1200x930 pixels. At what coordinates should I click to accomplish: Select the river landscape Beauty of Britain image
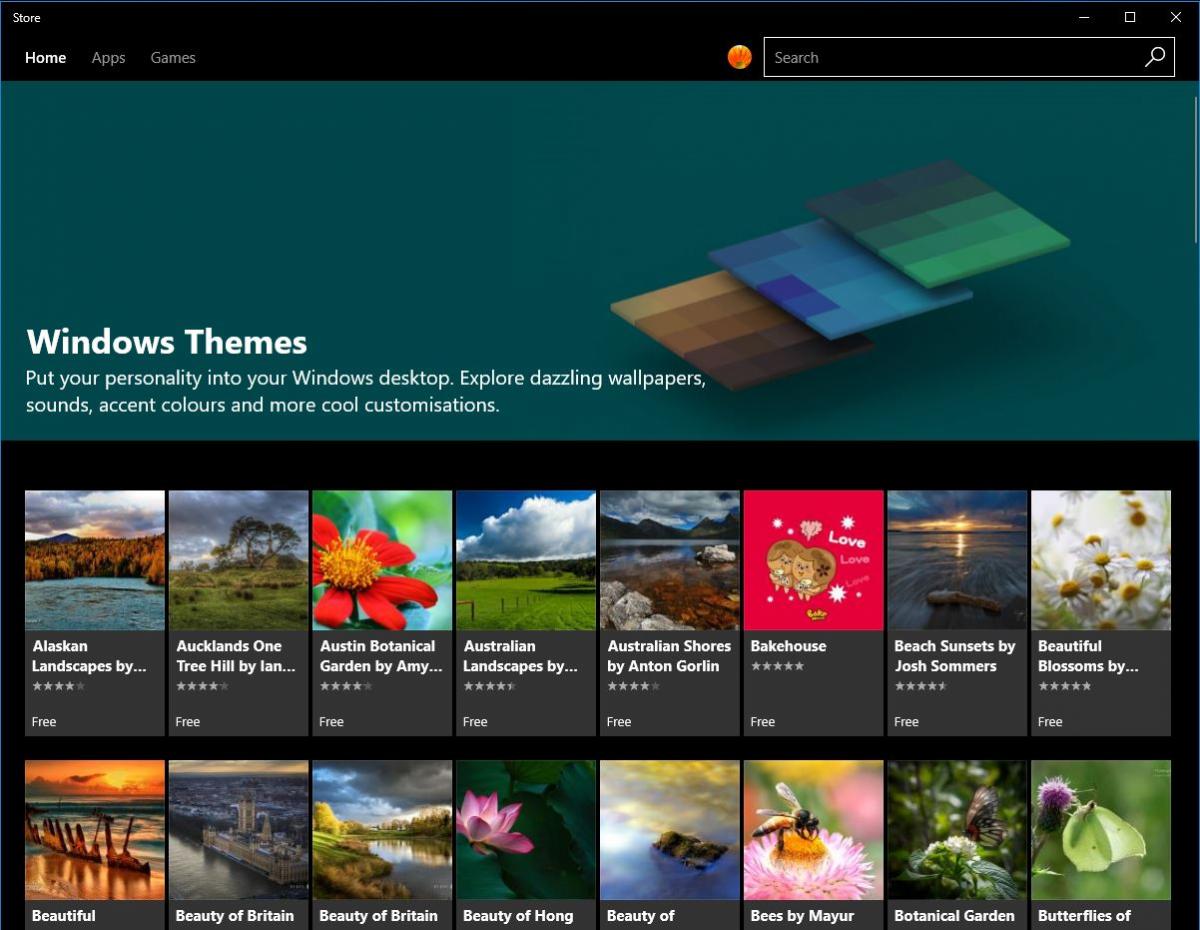[x=382, y=830]
